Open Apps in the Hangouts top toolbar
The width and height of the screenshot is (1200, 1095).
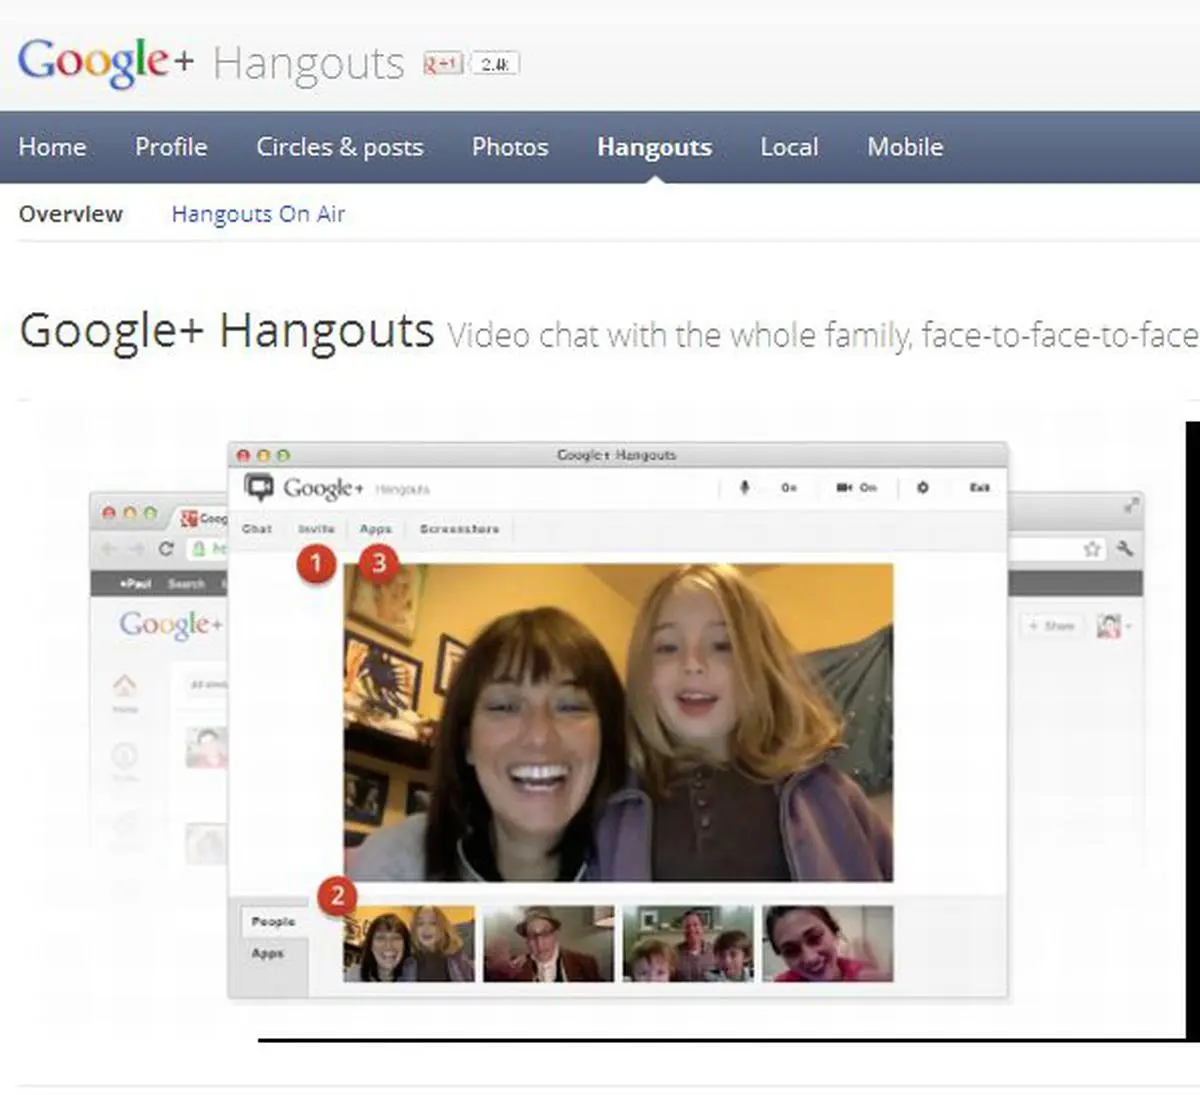coord(376,528)
